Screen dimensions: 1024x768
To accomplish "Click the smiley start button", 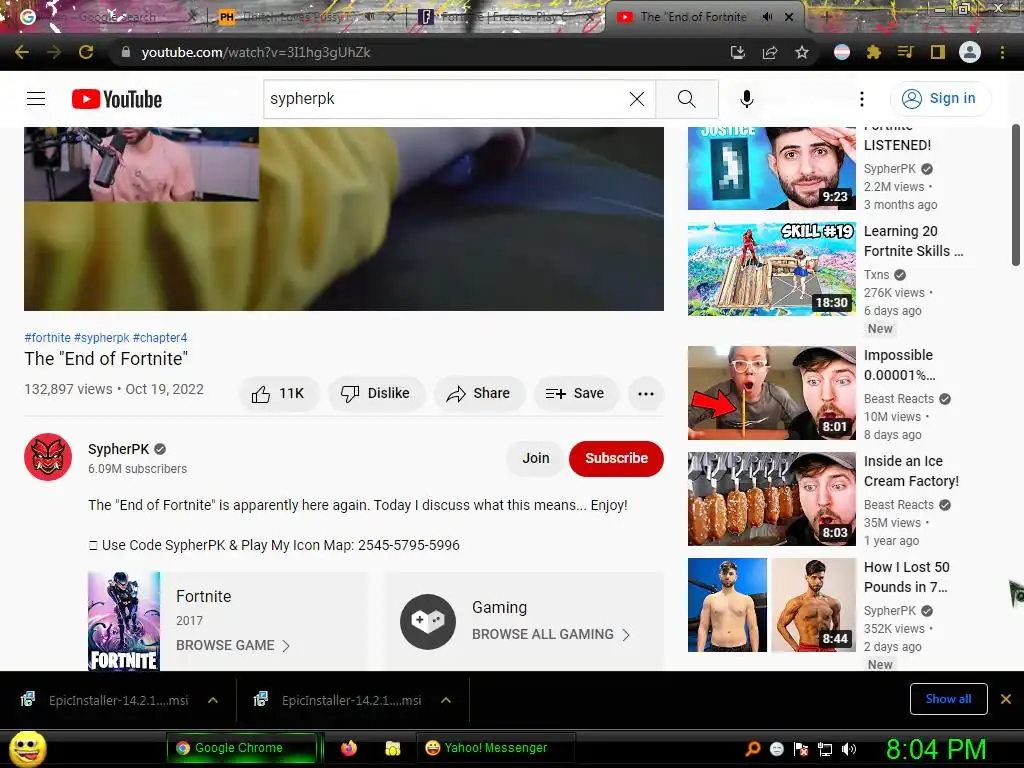I will click(27, 748).
